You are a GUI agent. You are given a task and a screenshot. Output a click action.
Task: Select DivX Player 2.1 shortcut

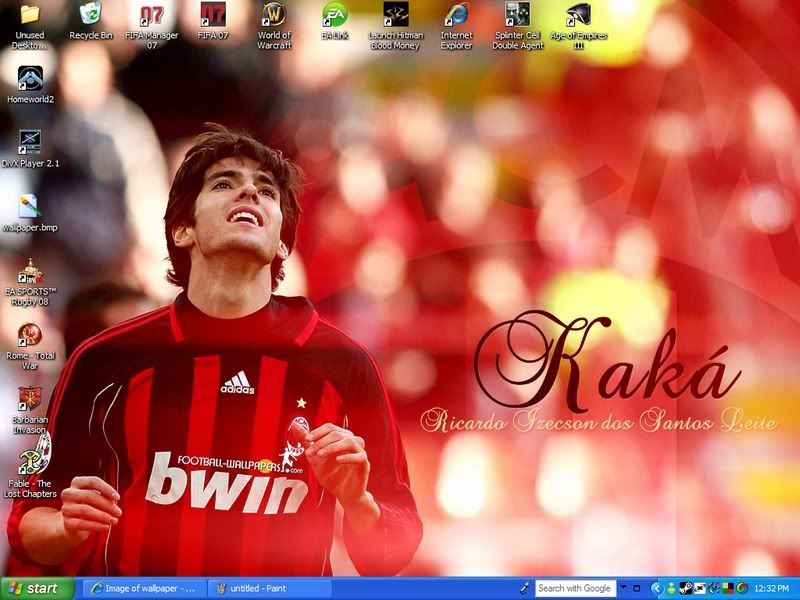30,149
